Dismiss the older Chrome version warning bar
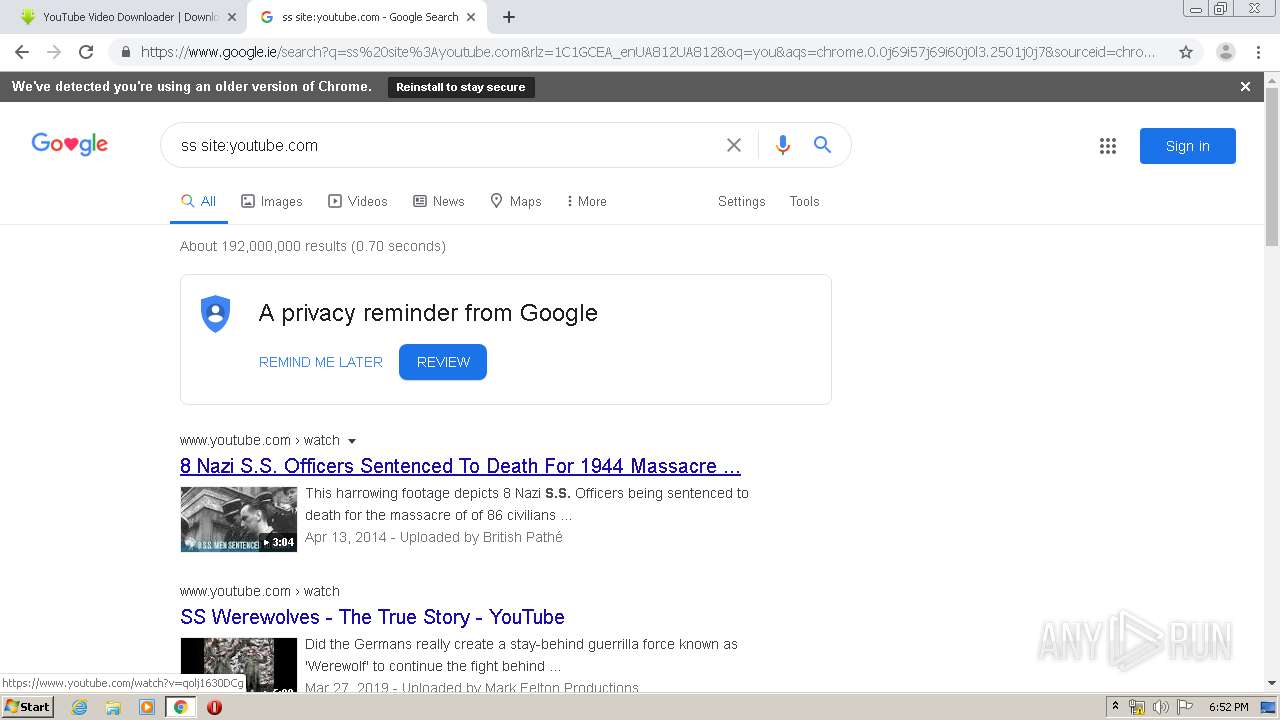 point(1245,87)
